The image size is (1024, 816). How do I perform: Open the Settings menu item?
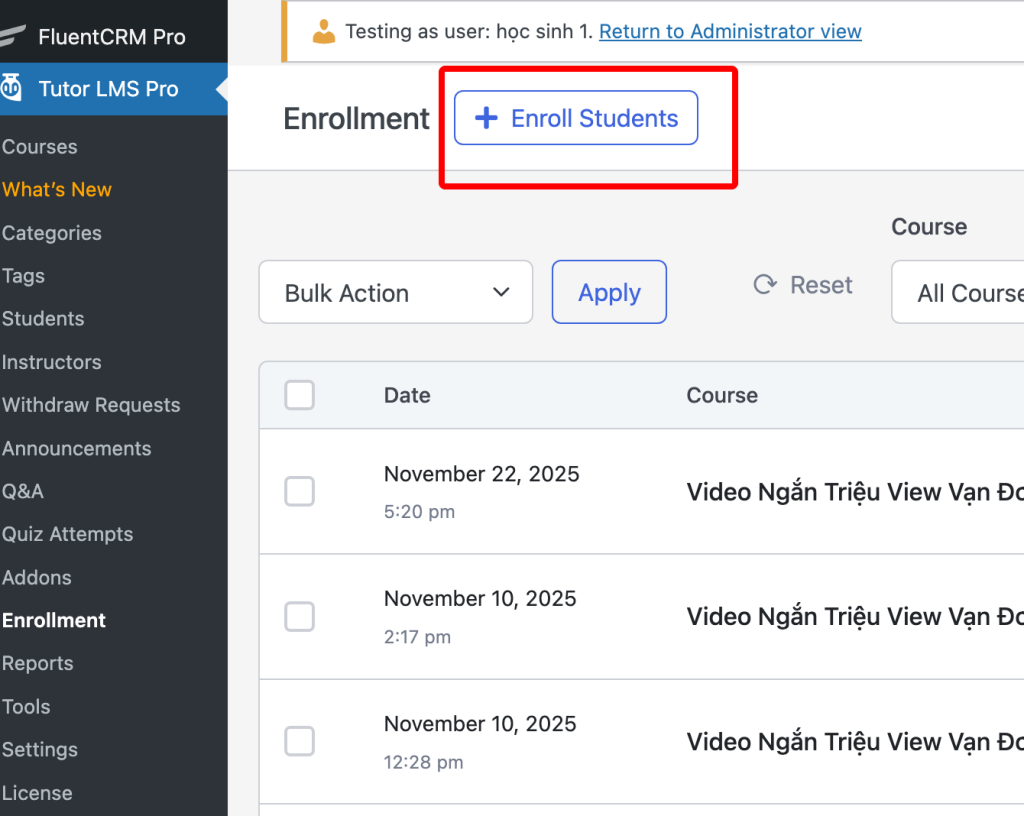tap(40, 749)
